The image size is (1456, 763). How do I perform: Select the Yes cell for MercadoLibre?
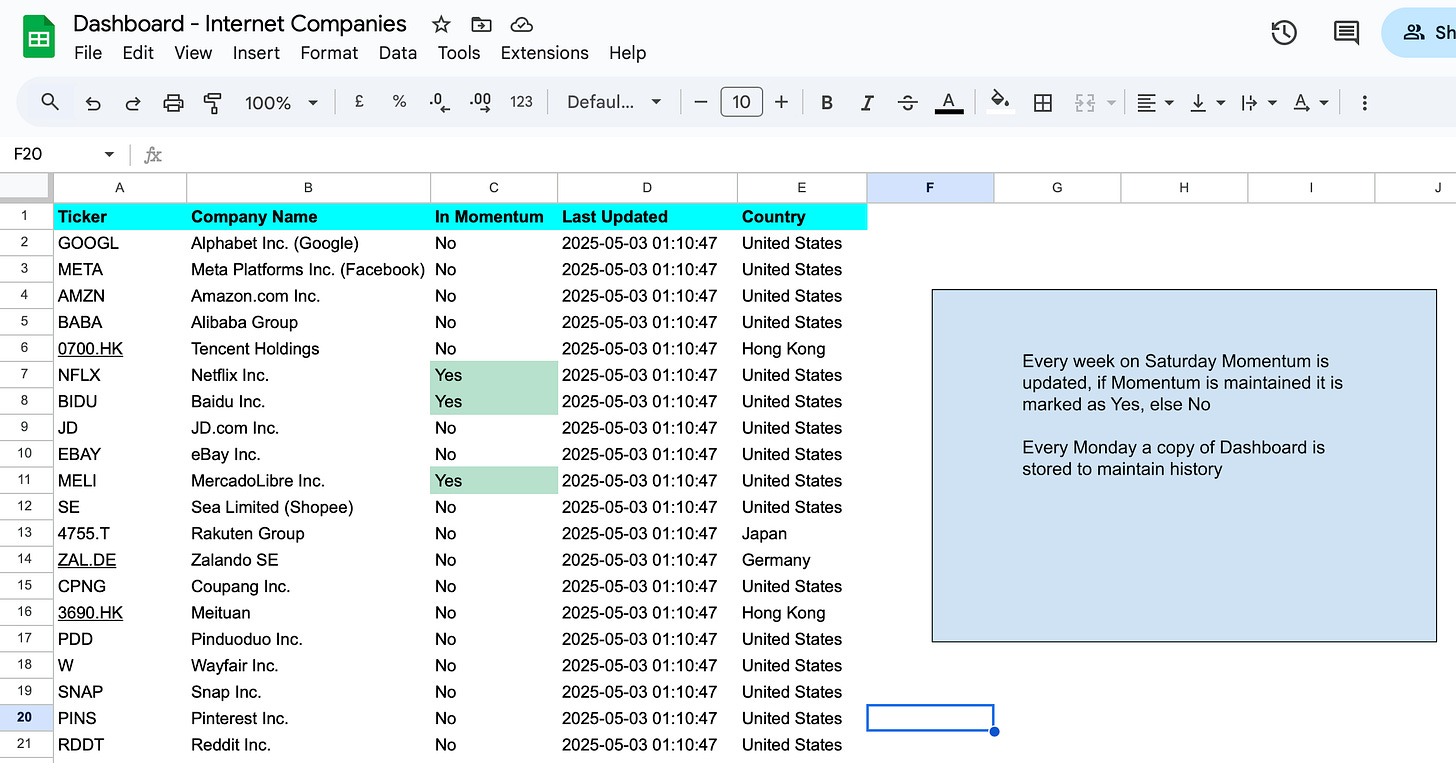pyautogui.click(x=494, y=481)
